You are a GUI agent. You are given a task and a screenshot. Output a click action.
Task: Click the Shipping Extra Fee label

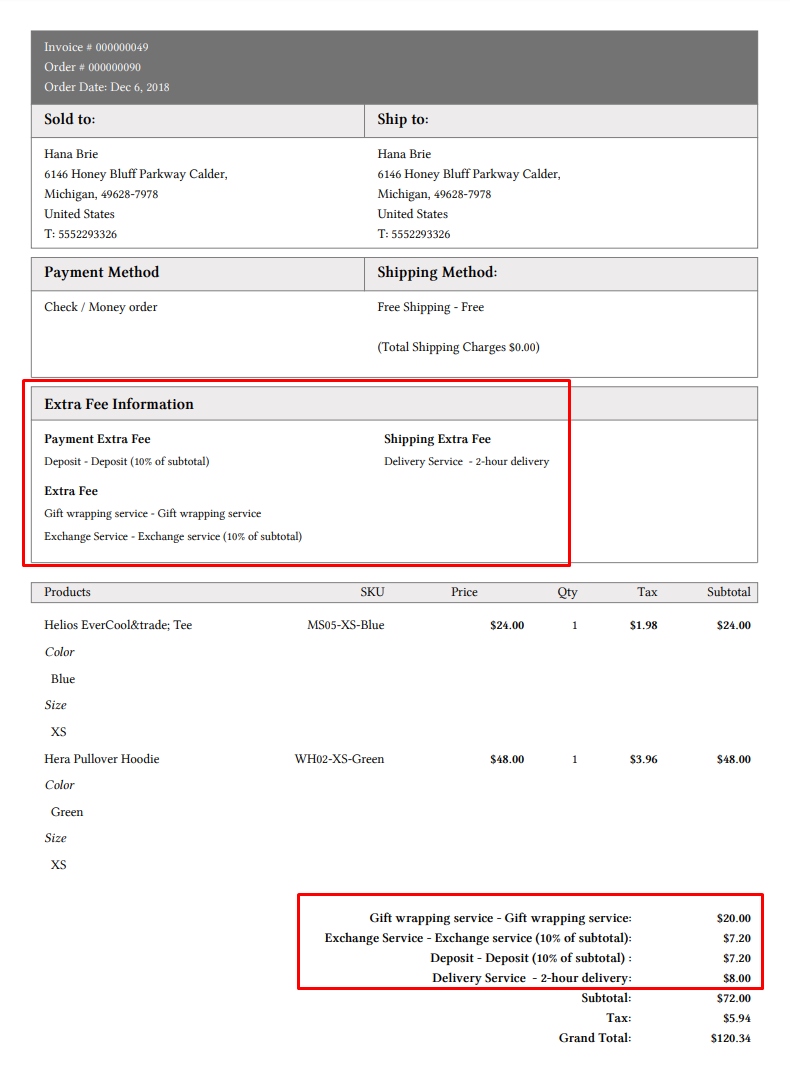(x=437, y=439)
